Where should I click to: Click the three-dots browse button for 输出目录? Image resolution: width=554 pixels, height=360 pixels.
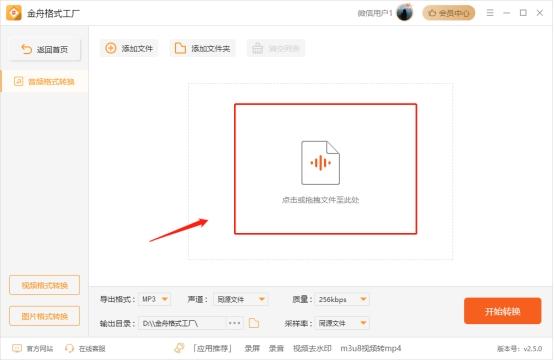235,323
